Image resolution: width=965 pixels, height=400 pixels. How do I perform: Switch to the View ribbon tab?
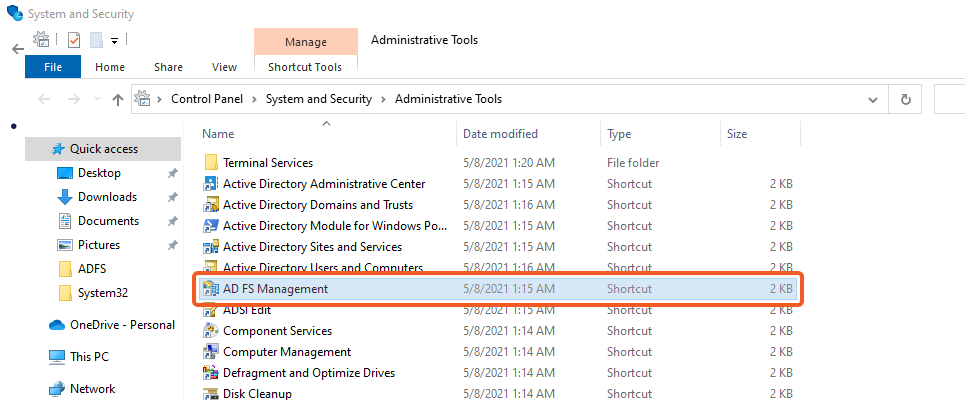pos(225,67)
